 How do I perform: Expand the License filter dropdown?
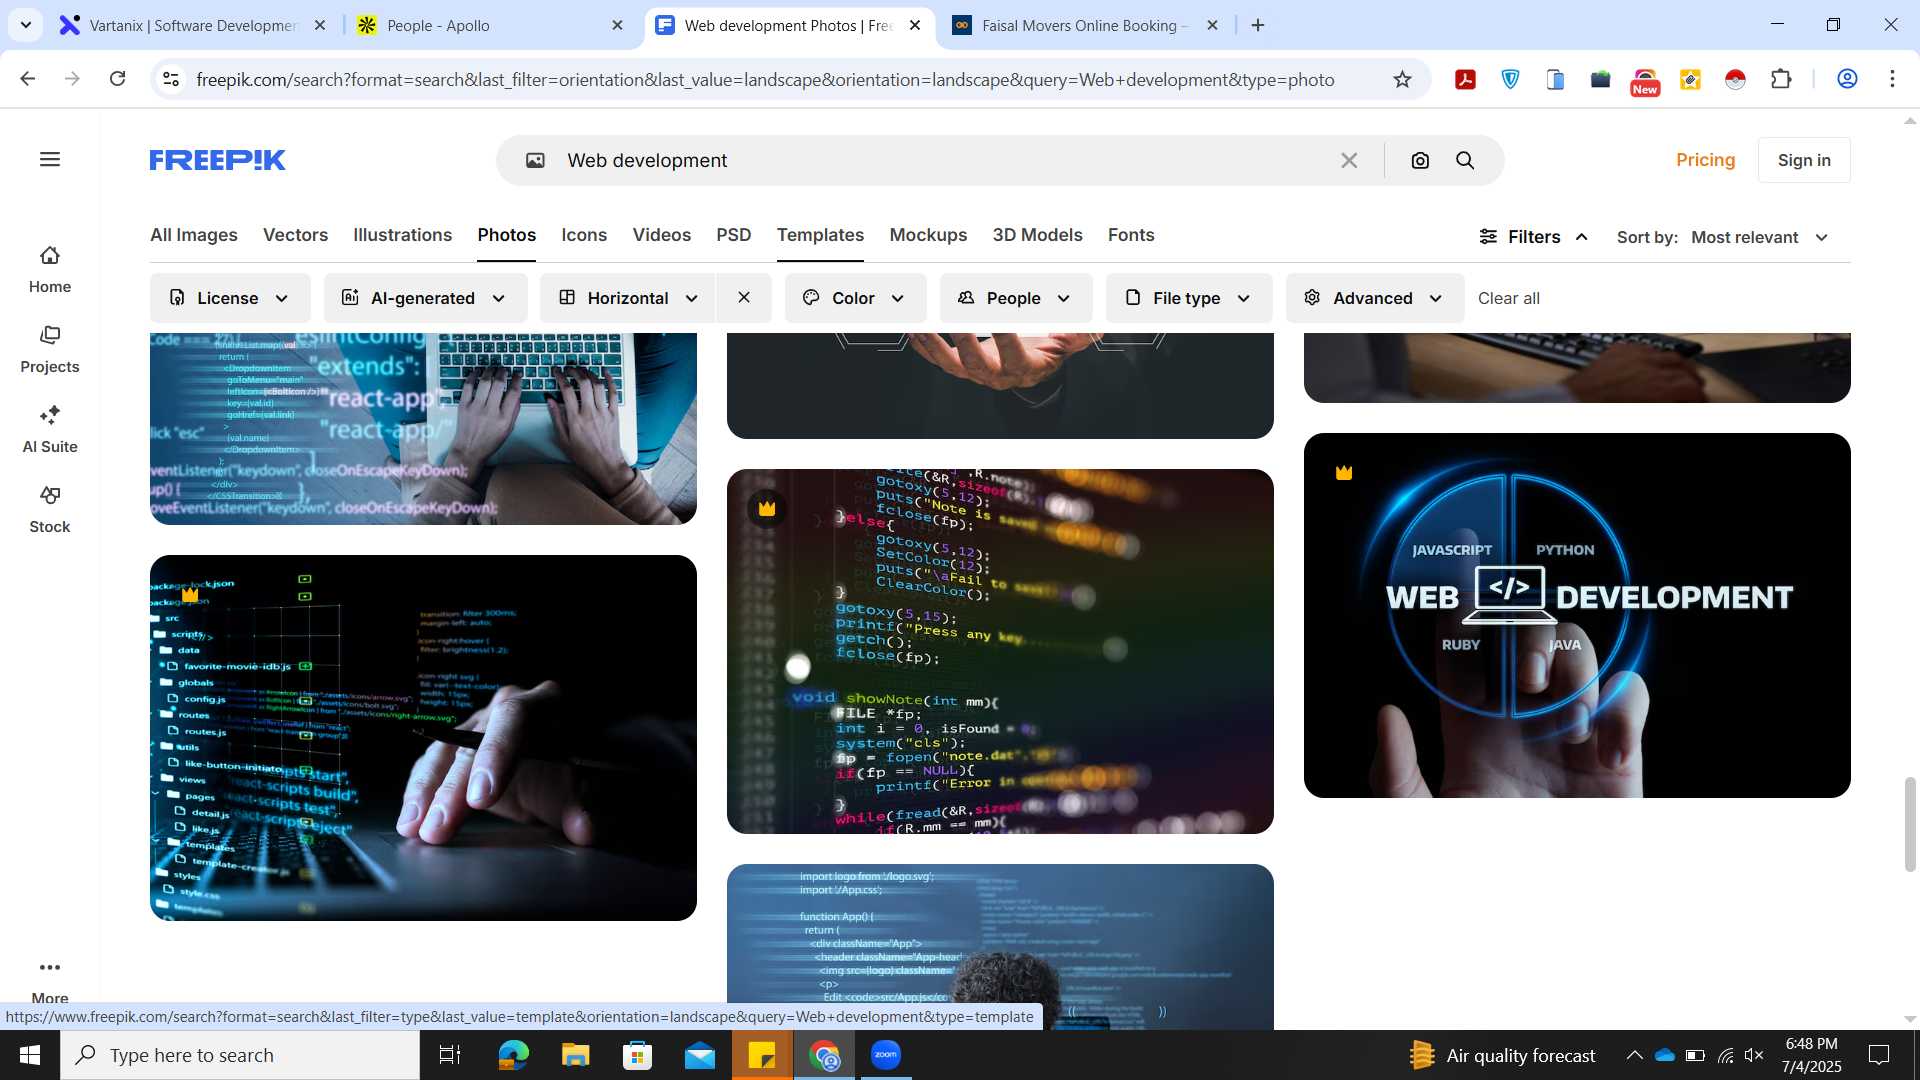click(x=230, y=298)
